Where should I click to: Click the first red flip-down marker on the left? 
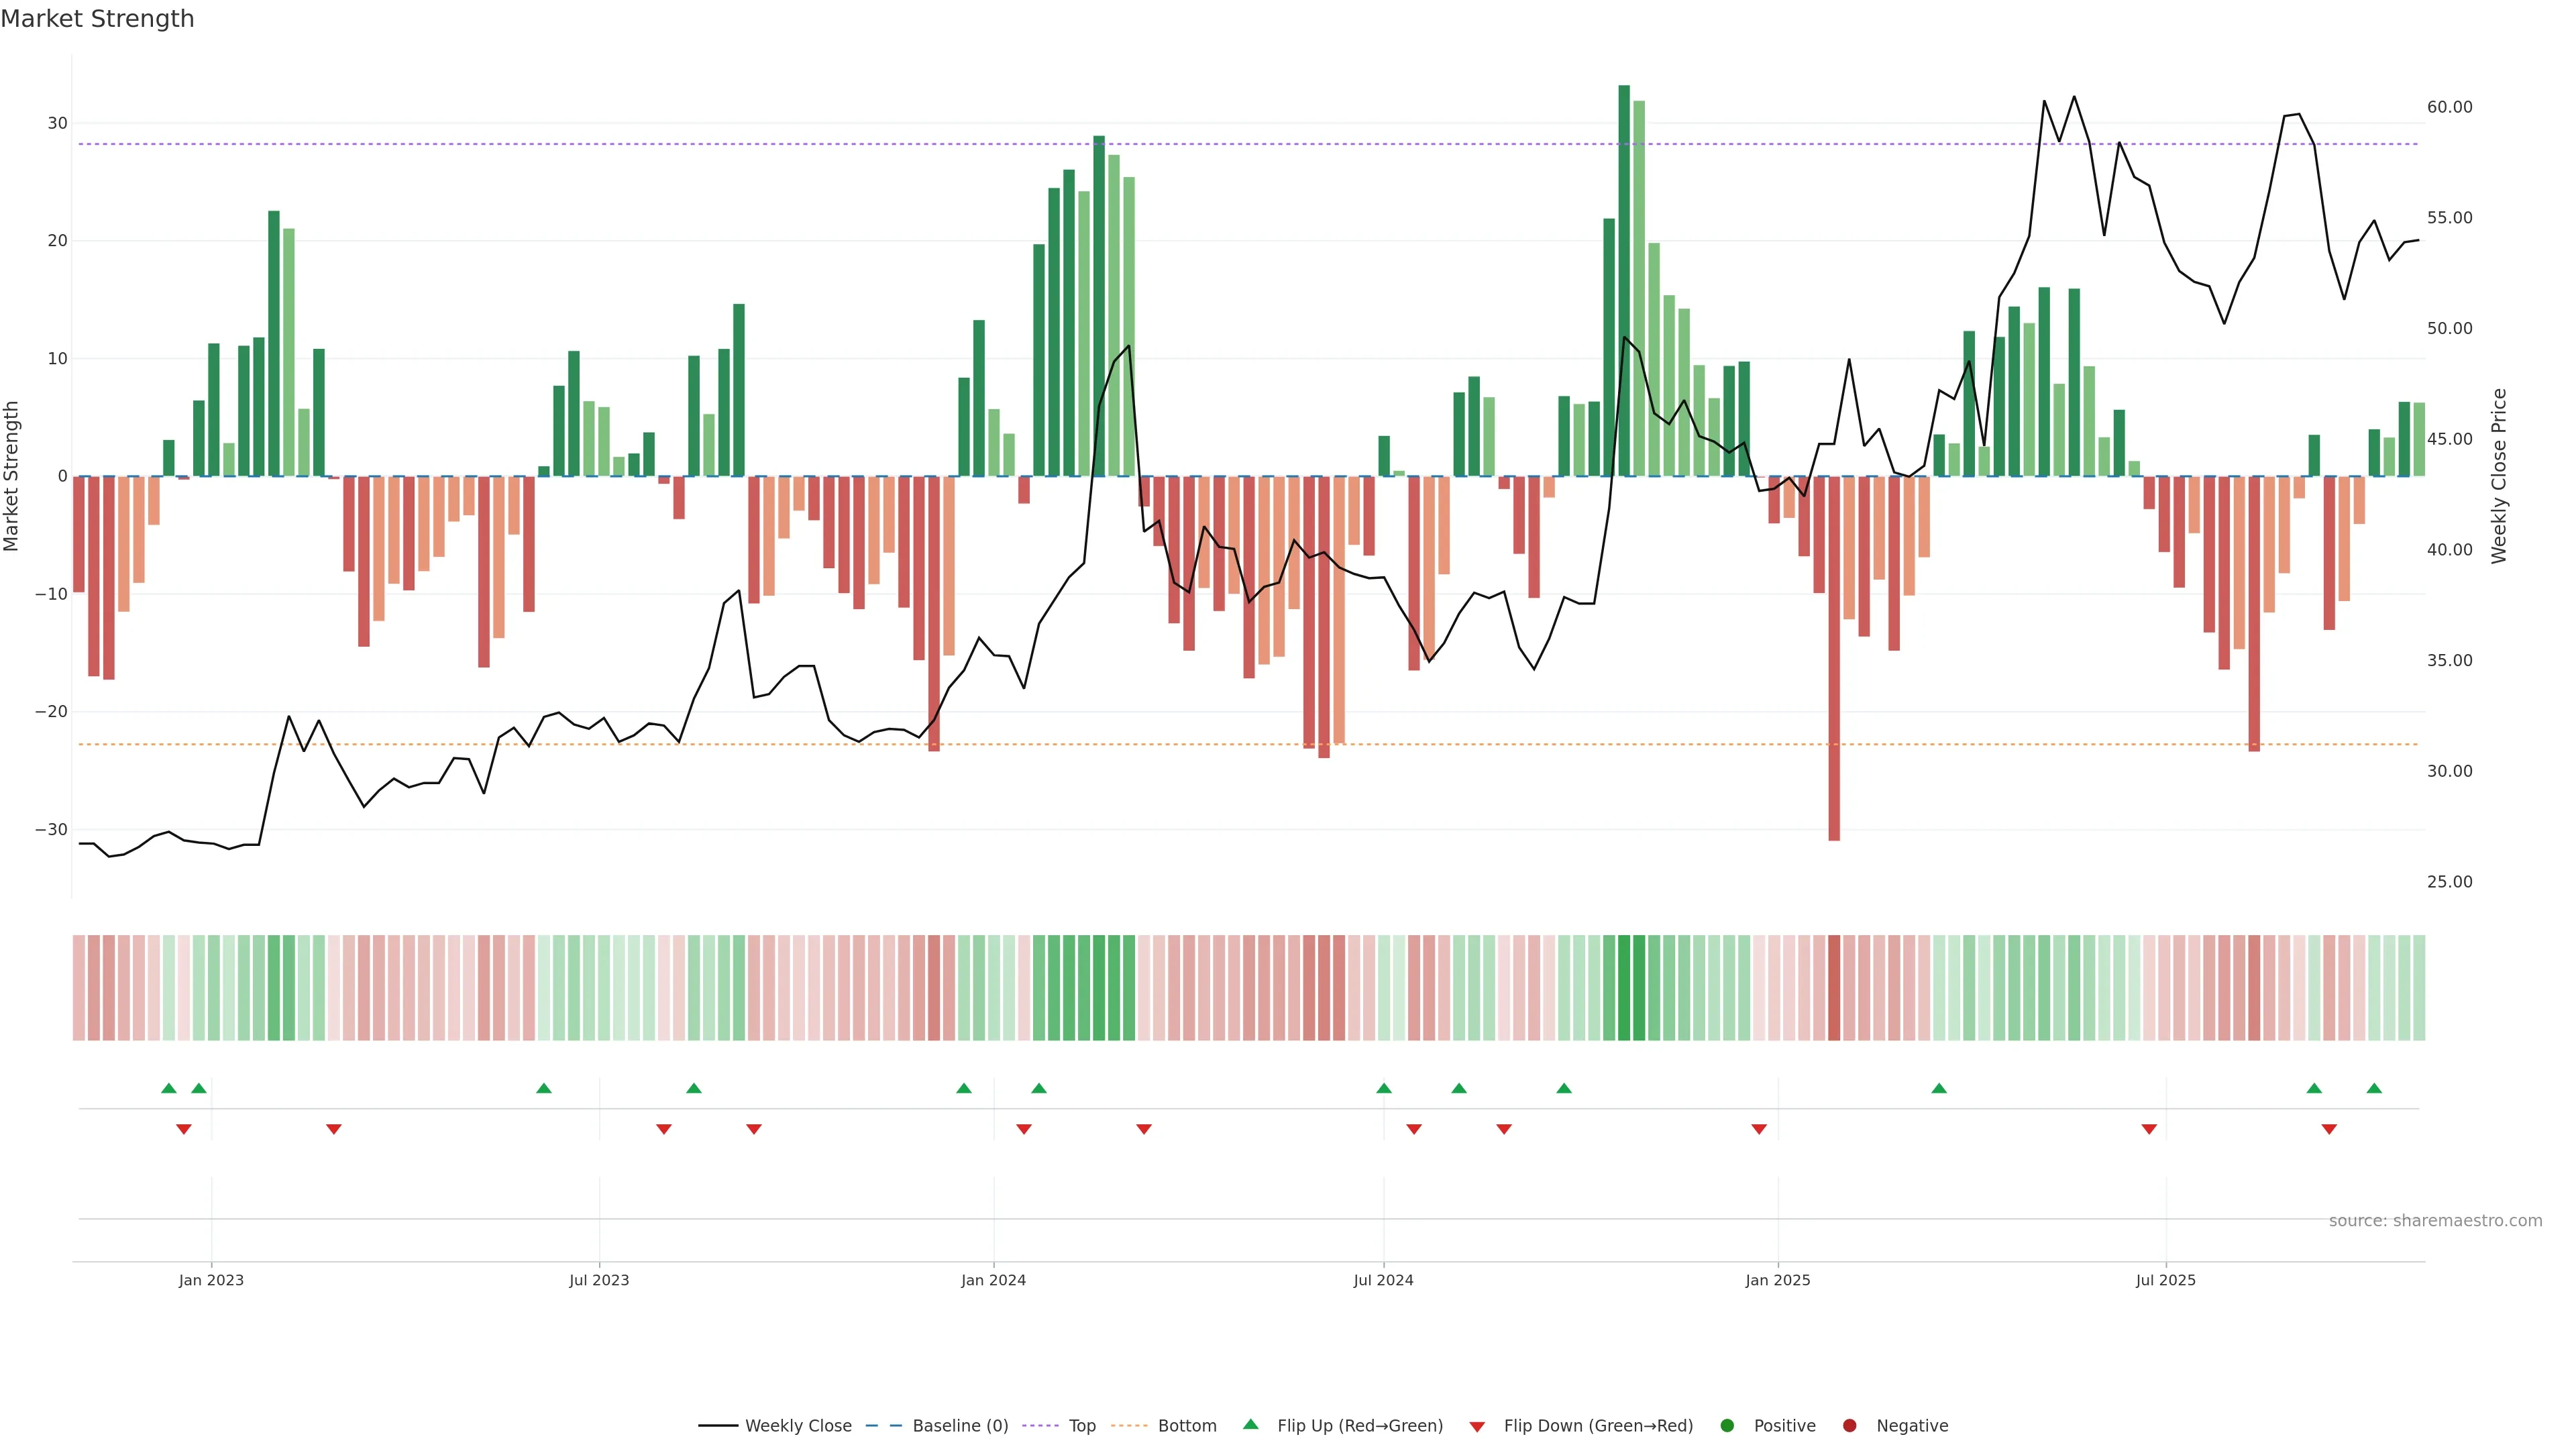coord(184,1129)
